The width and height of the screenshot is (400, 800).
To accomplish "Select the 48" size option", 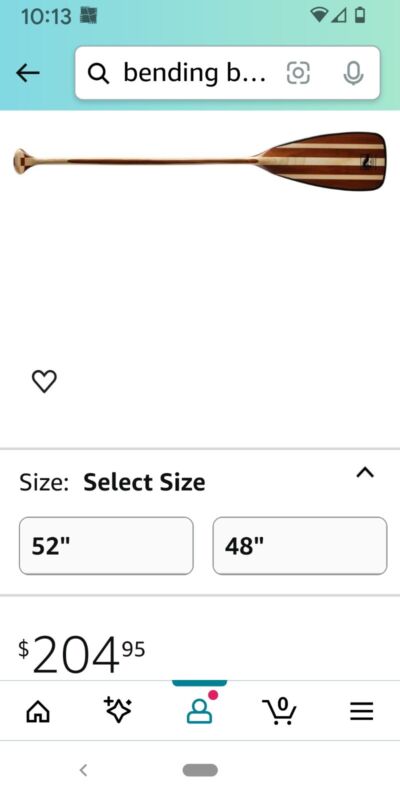I will 300,545.
